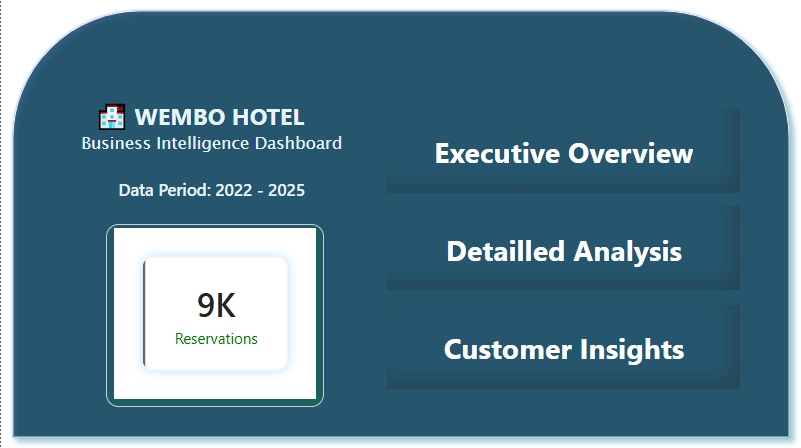Screen dimensions: 801x448
Task: Select the Business Intelligence Dashboard subtitle
Action: [211, 143]
